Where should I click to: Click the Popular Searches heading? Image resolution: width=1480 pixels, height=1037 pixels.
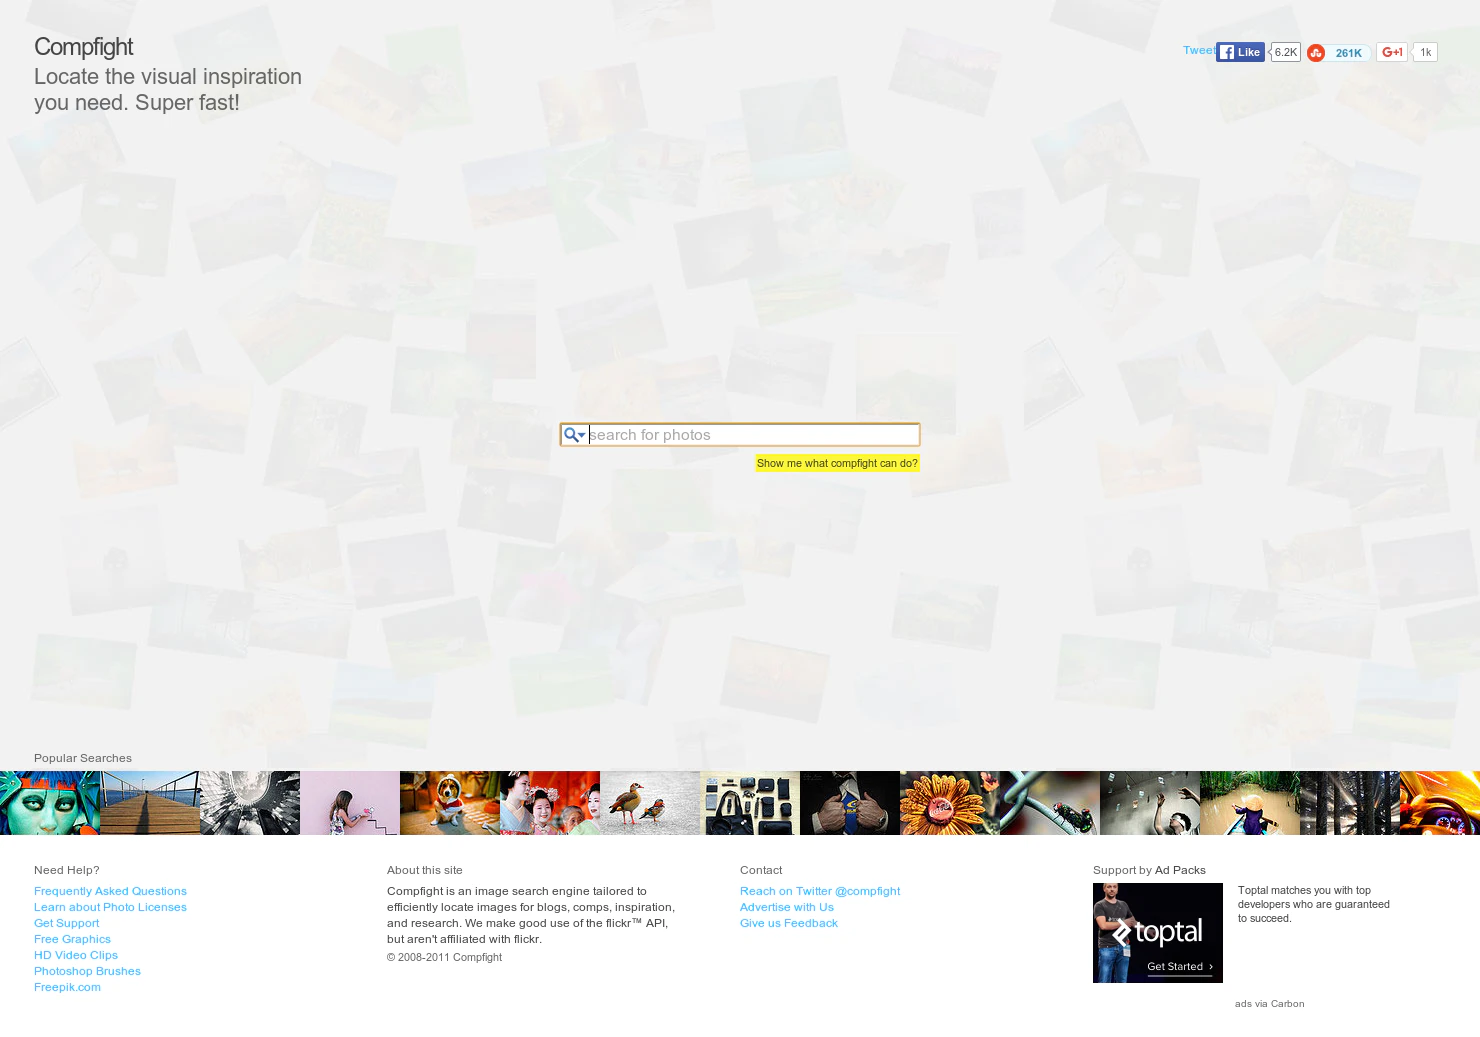coord(83,758)
